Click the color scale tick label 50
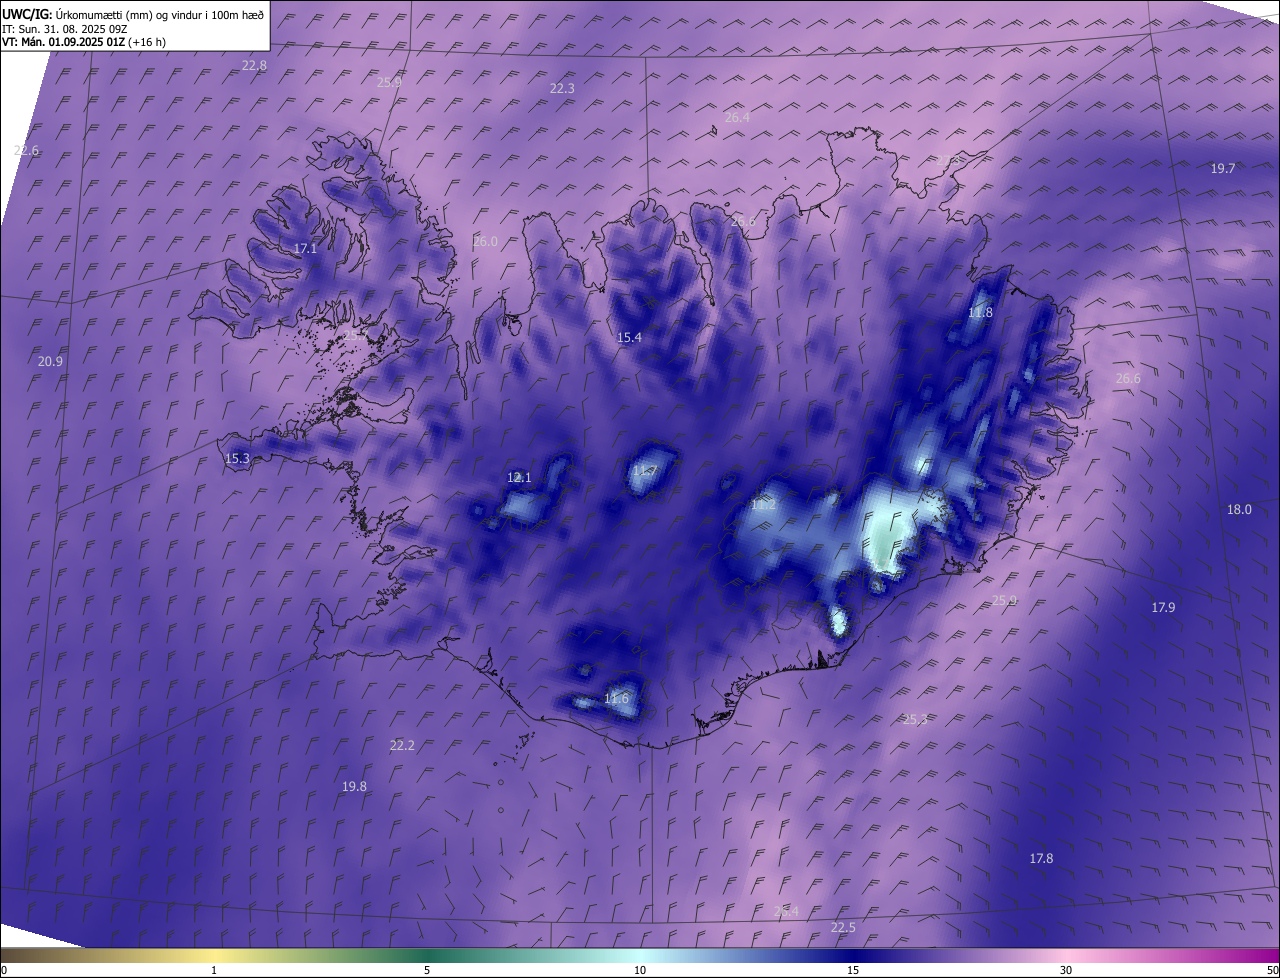Screen dimensions: 1280x978 pos(1272,970)
